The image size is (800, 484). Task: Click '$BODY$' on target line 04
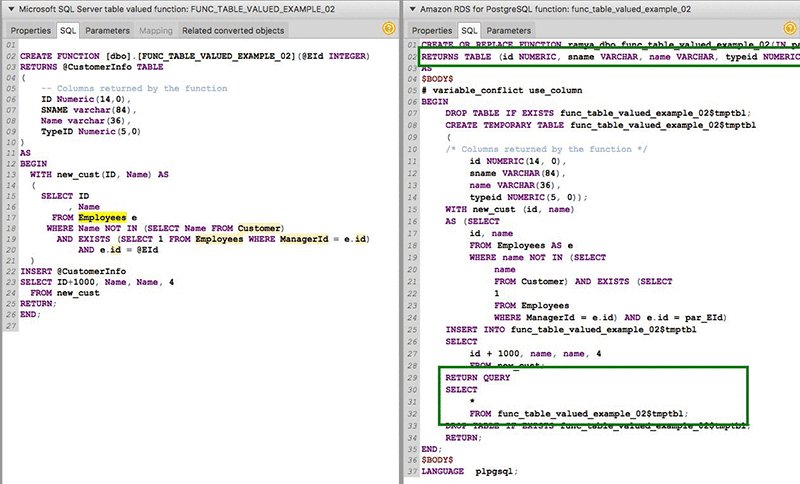tap(437, 79)
